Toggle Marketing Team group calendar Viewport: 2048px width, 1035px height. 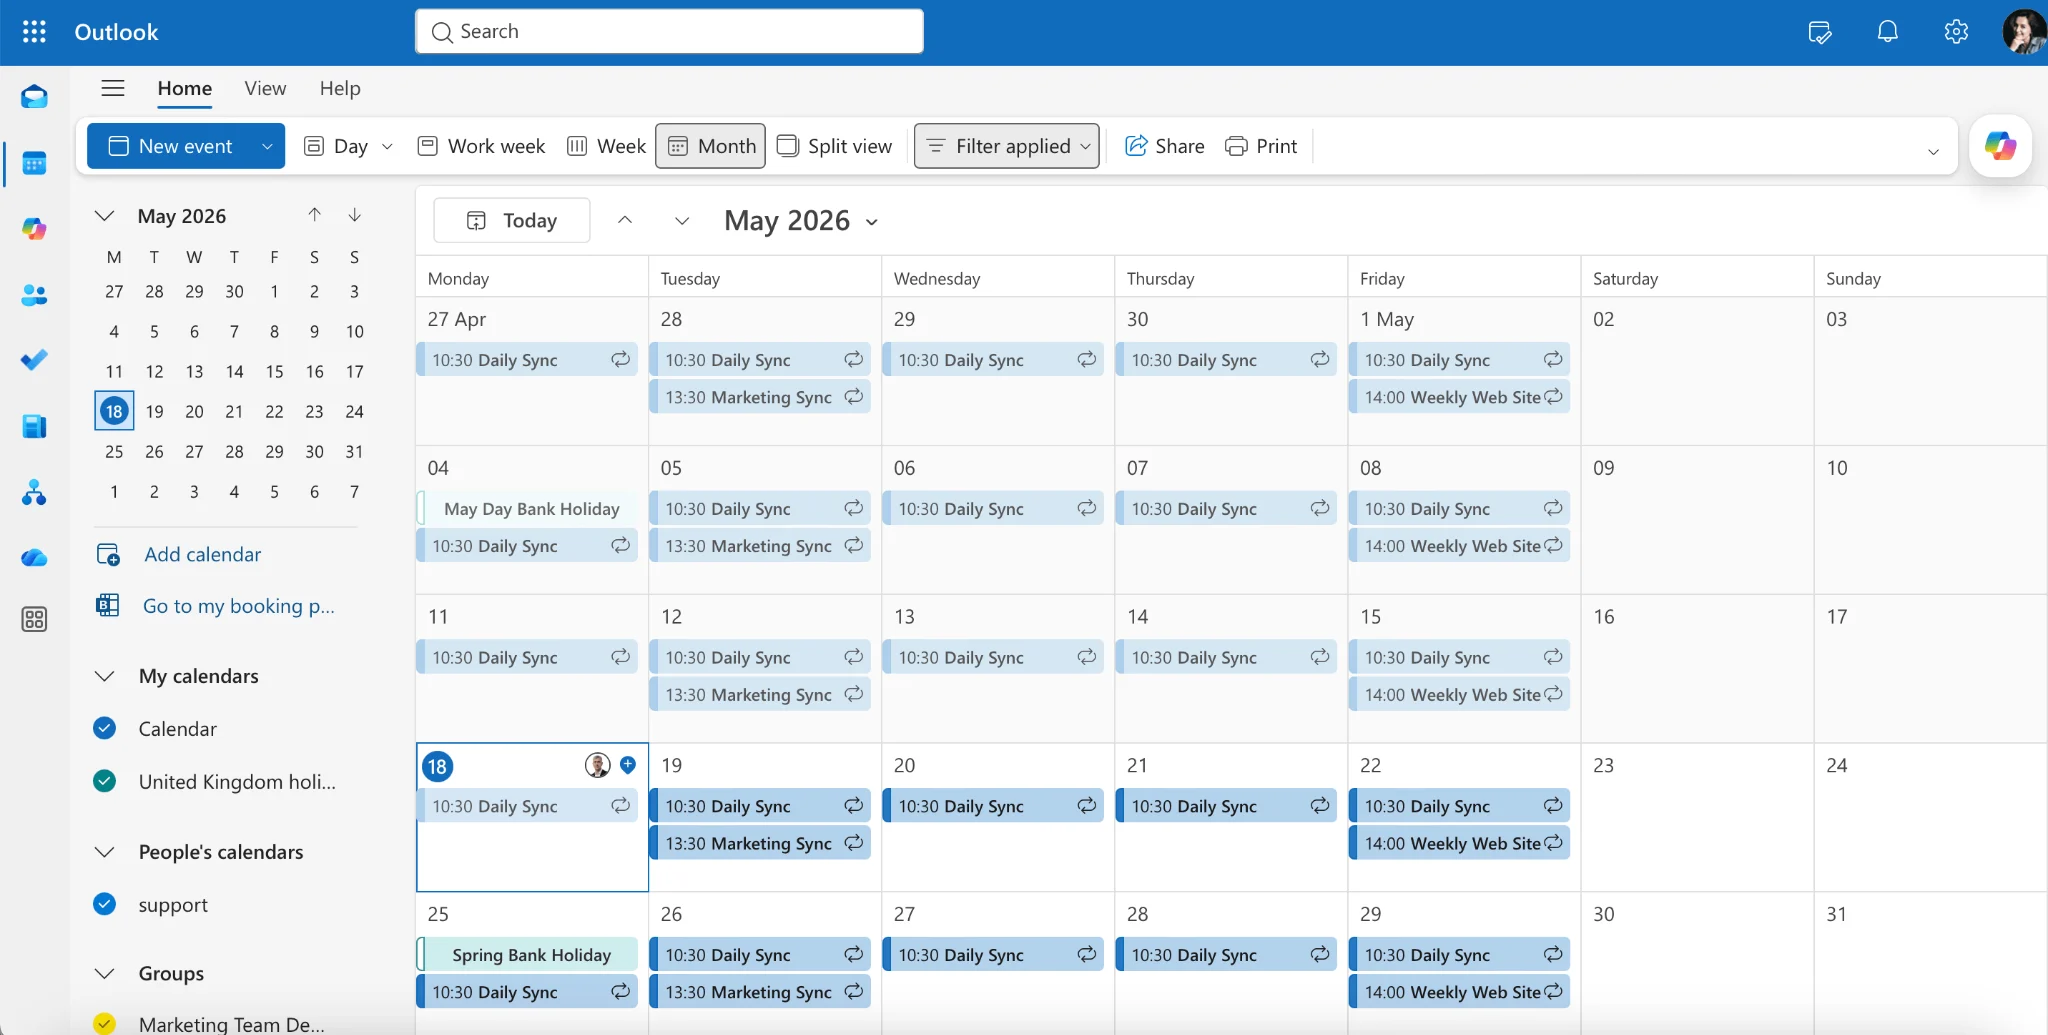104,1024
